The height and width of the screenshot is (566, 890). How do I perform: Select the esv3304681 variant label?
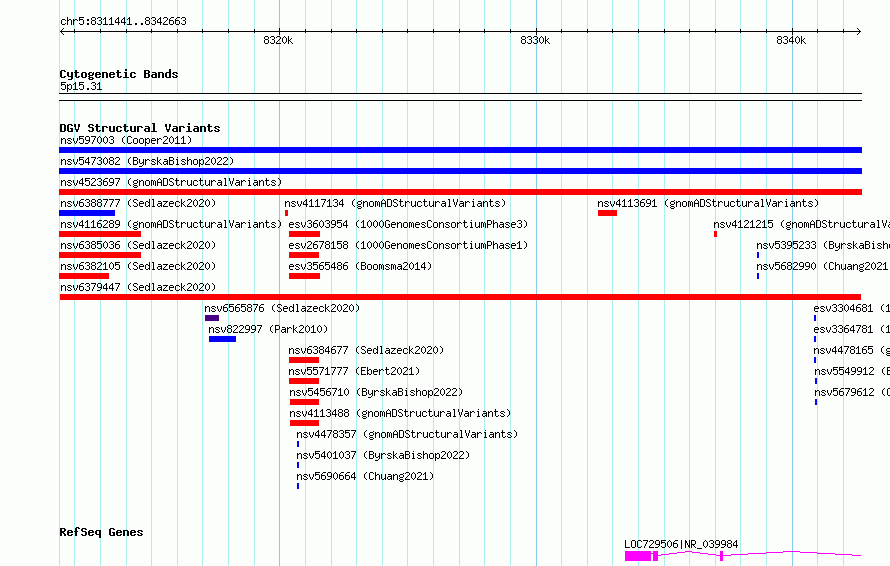[851, 308]
